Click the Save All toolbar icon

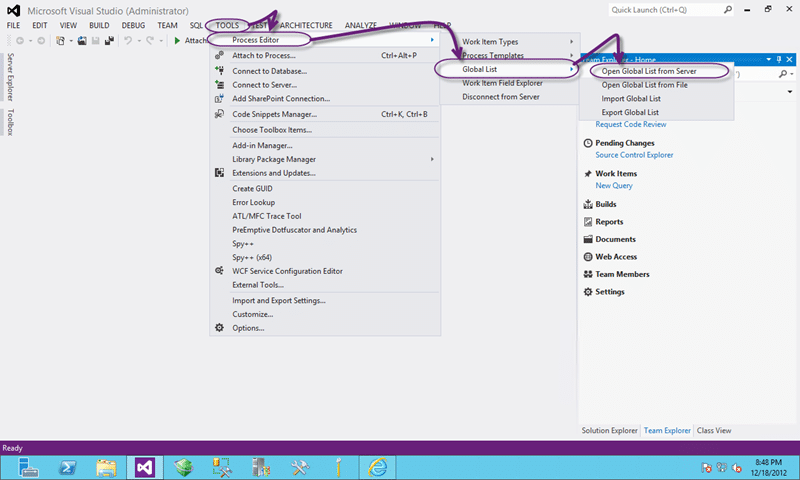(x=109, y=40)
